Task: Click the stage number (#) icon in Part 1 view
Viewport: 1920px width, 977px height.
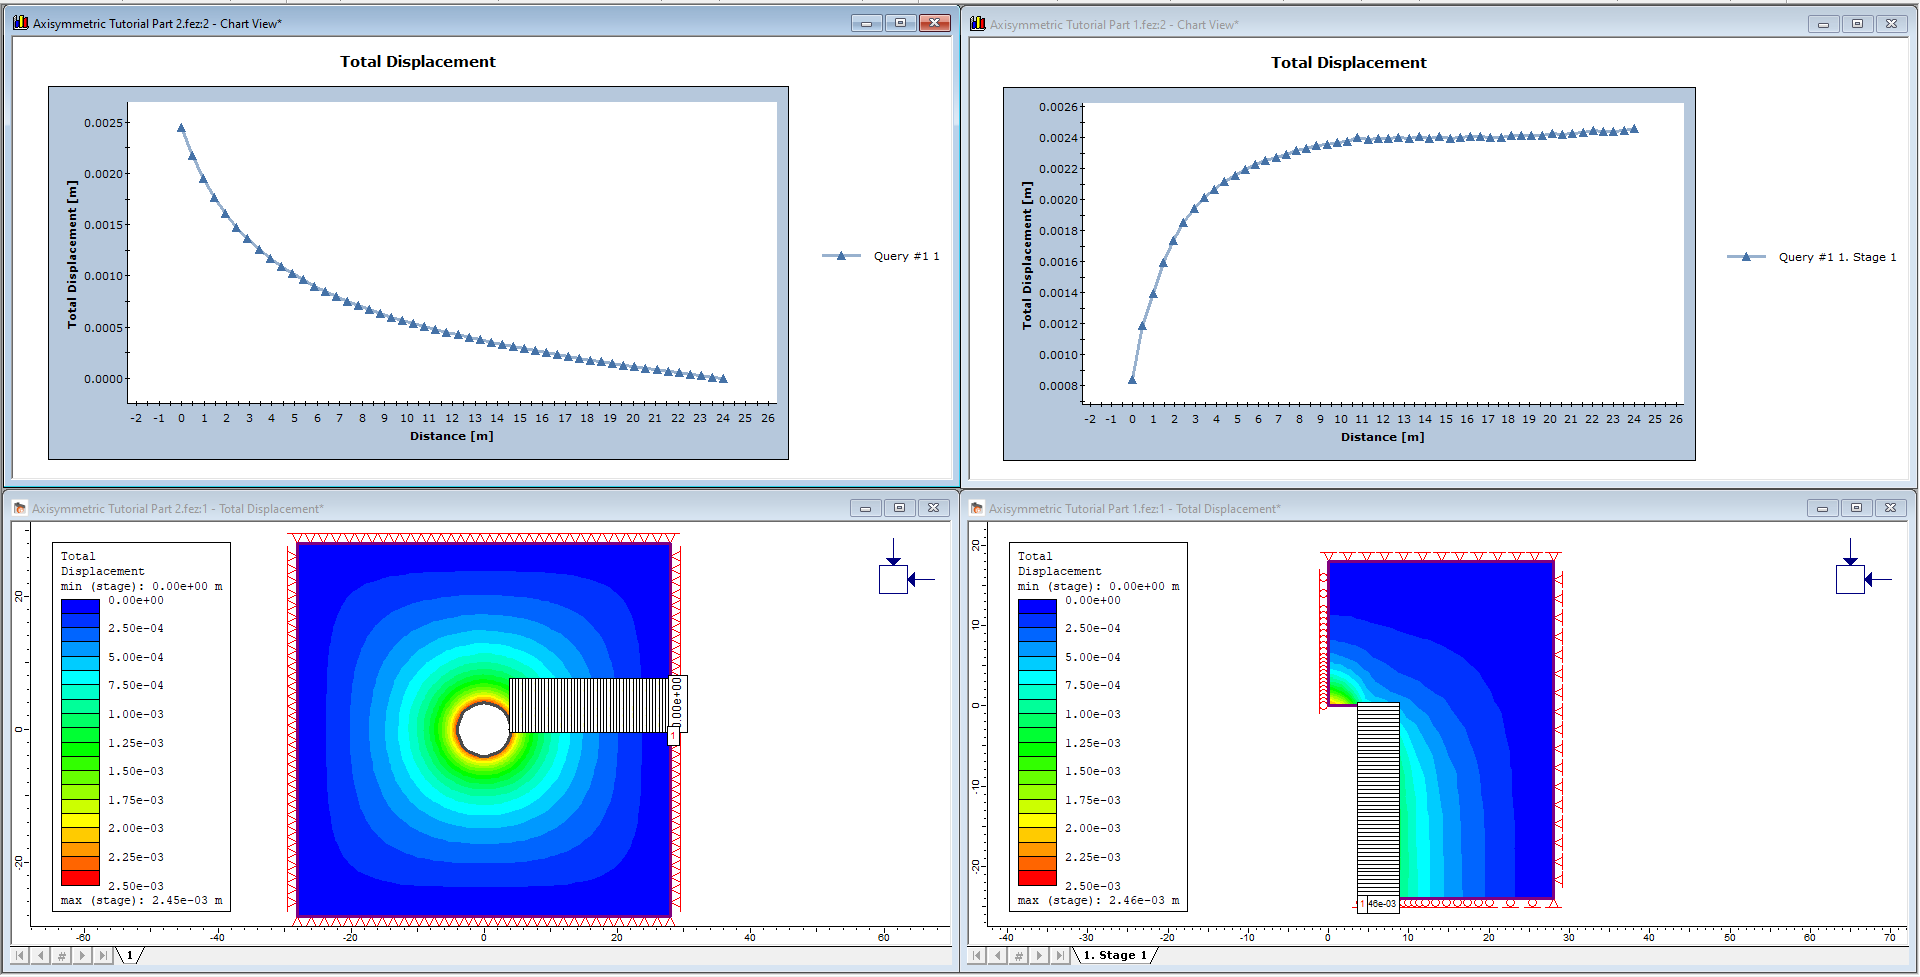Action: [1018, 955]
